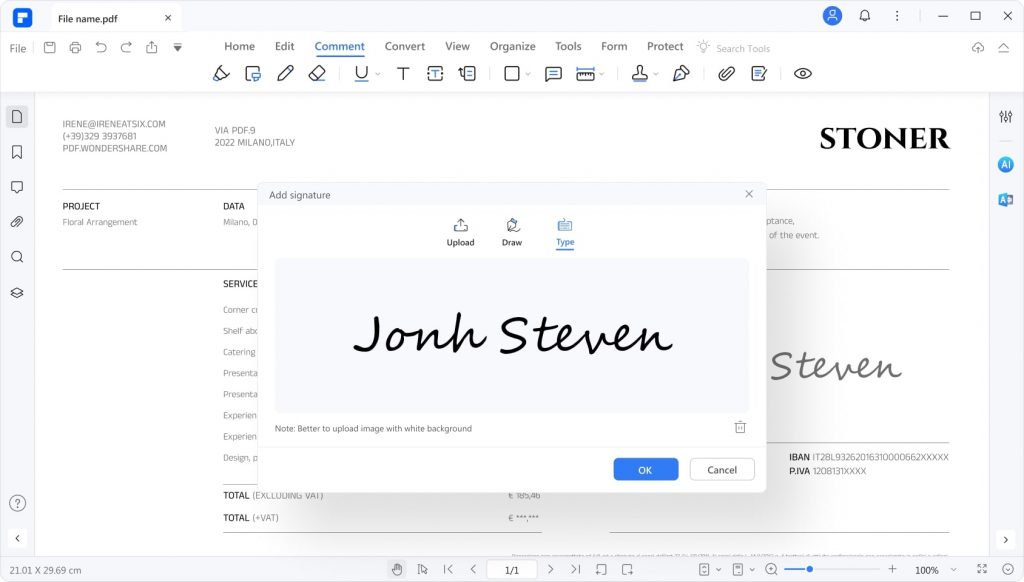This screenshot has width=1024, height=582.
Task: Select the Pencil drawing tool
Action: pyautogui.click(x=285, y=73)
